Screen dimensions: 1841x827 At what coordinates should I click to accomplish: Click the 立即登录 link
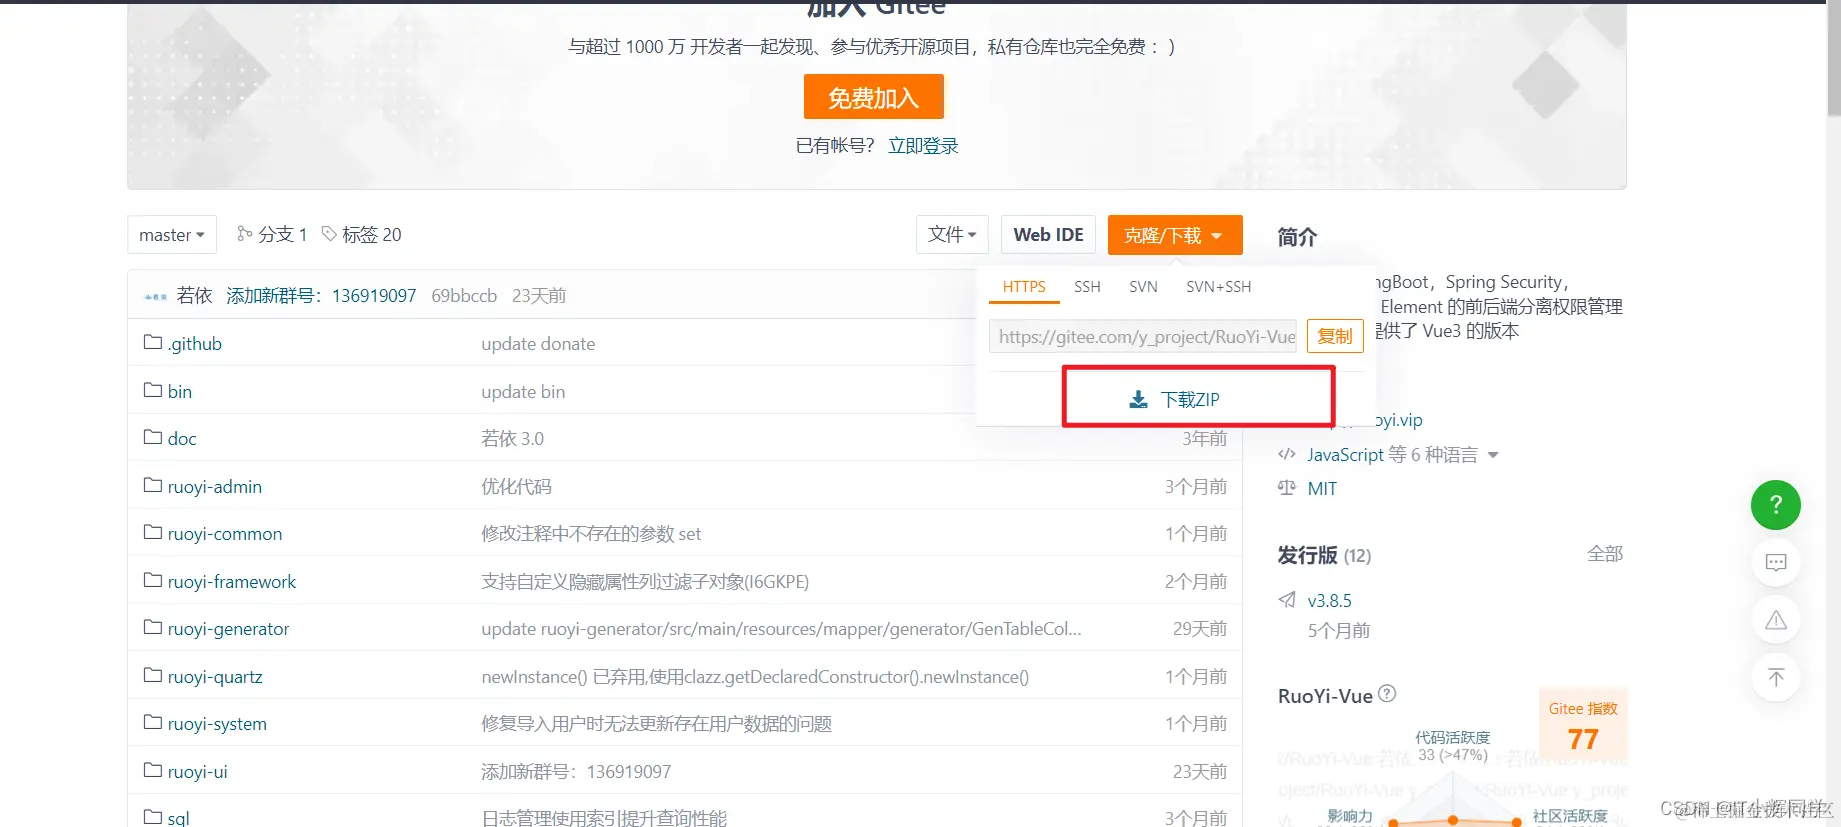(x=923, y=146)
